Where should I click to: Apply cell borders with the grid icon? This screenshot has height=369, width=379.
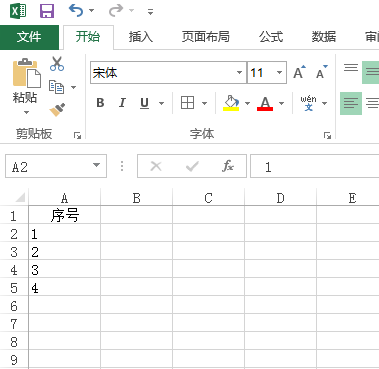tap(187, 103)
